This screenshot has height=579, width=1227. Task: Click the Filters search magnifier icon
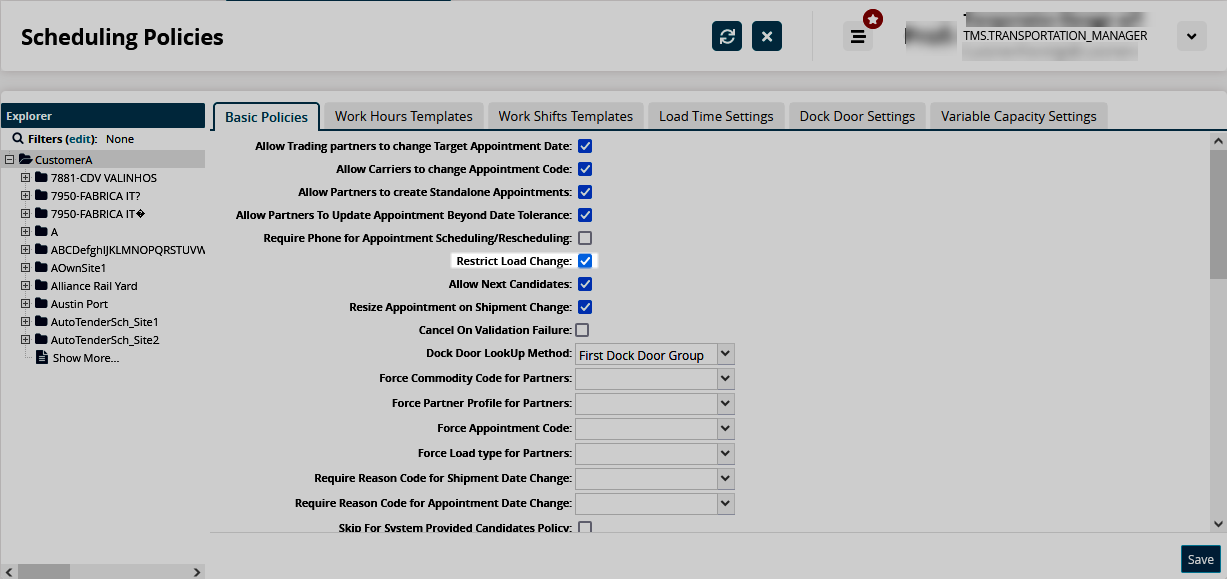click(x=17, y=139)
